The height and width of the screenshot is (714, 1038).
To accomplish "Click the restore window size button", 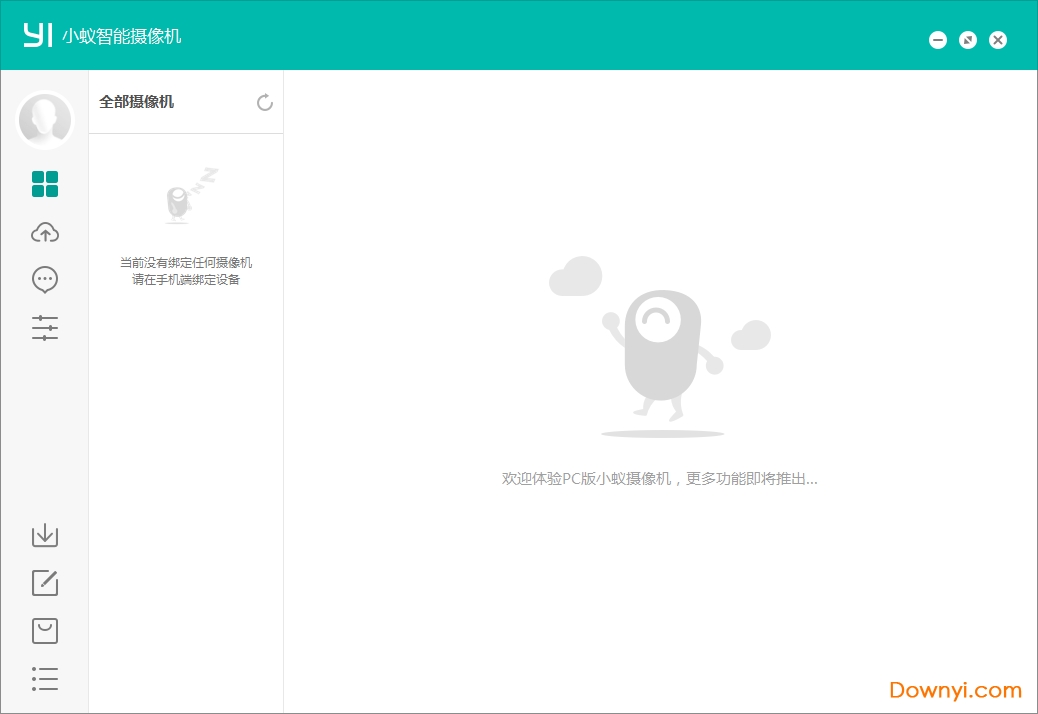I will (x=967, y=40).
